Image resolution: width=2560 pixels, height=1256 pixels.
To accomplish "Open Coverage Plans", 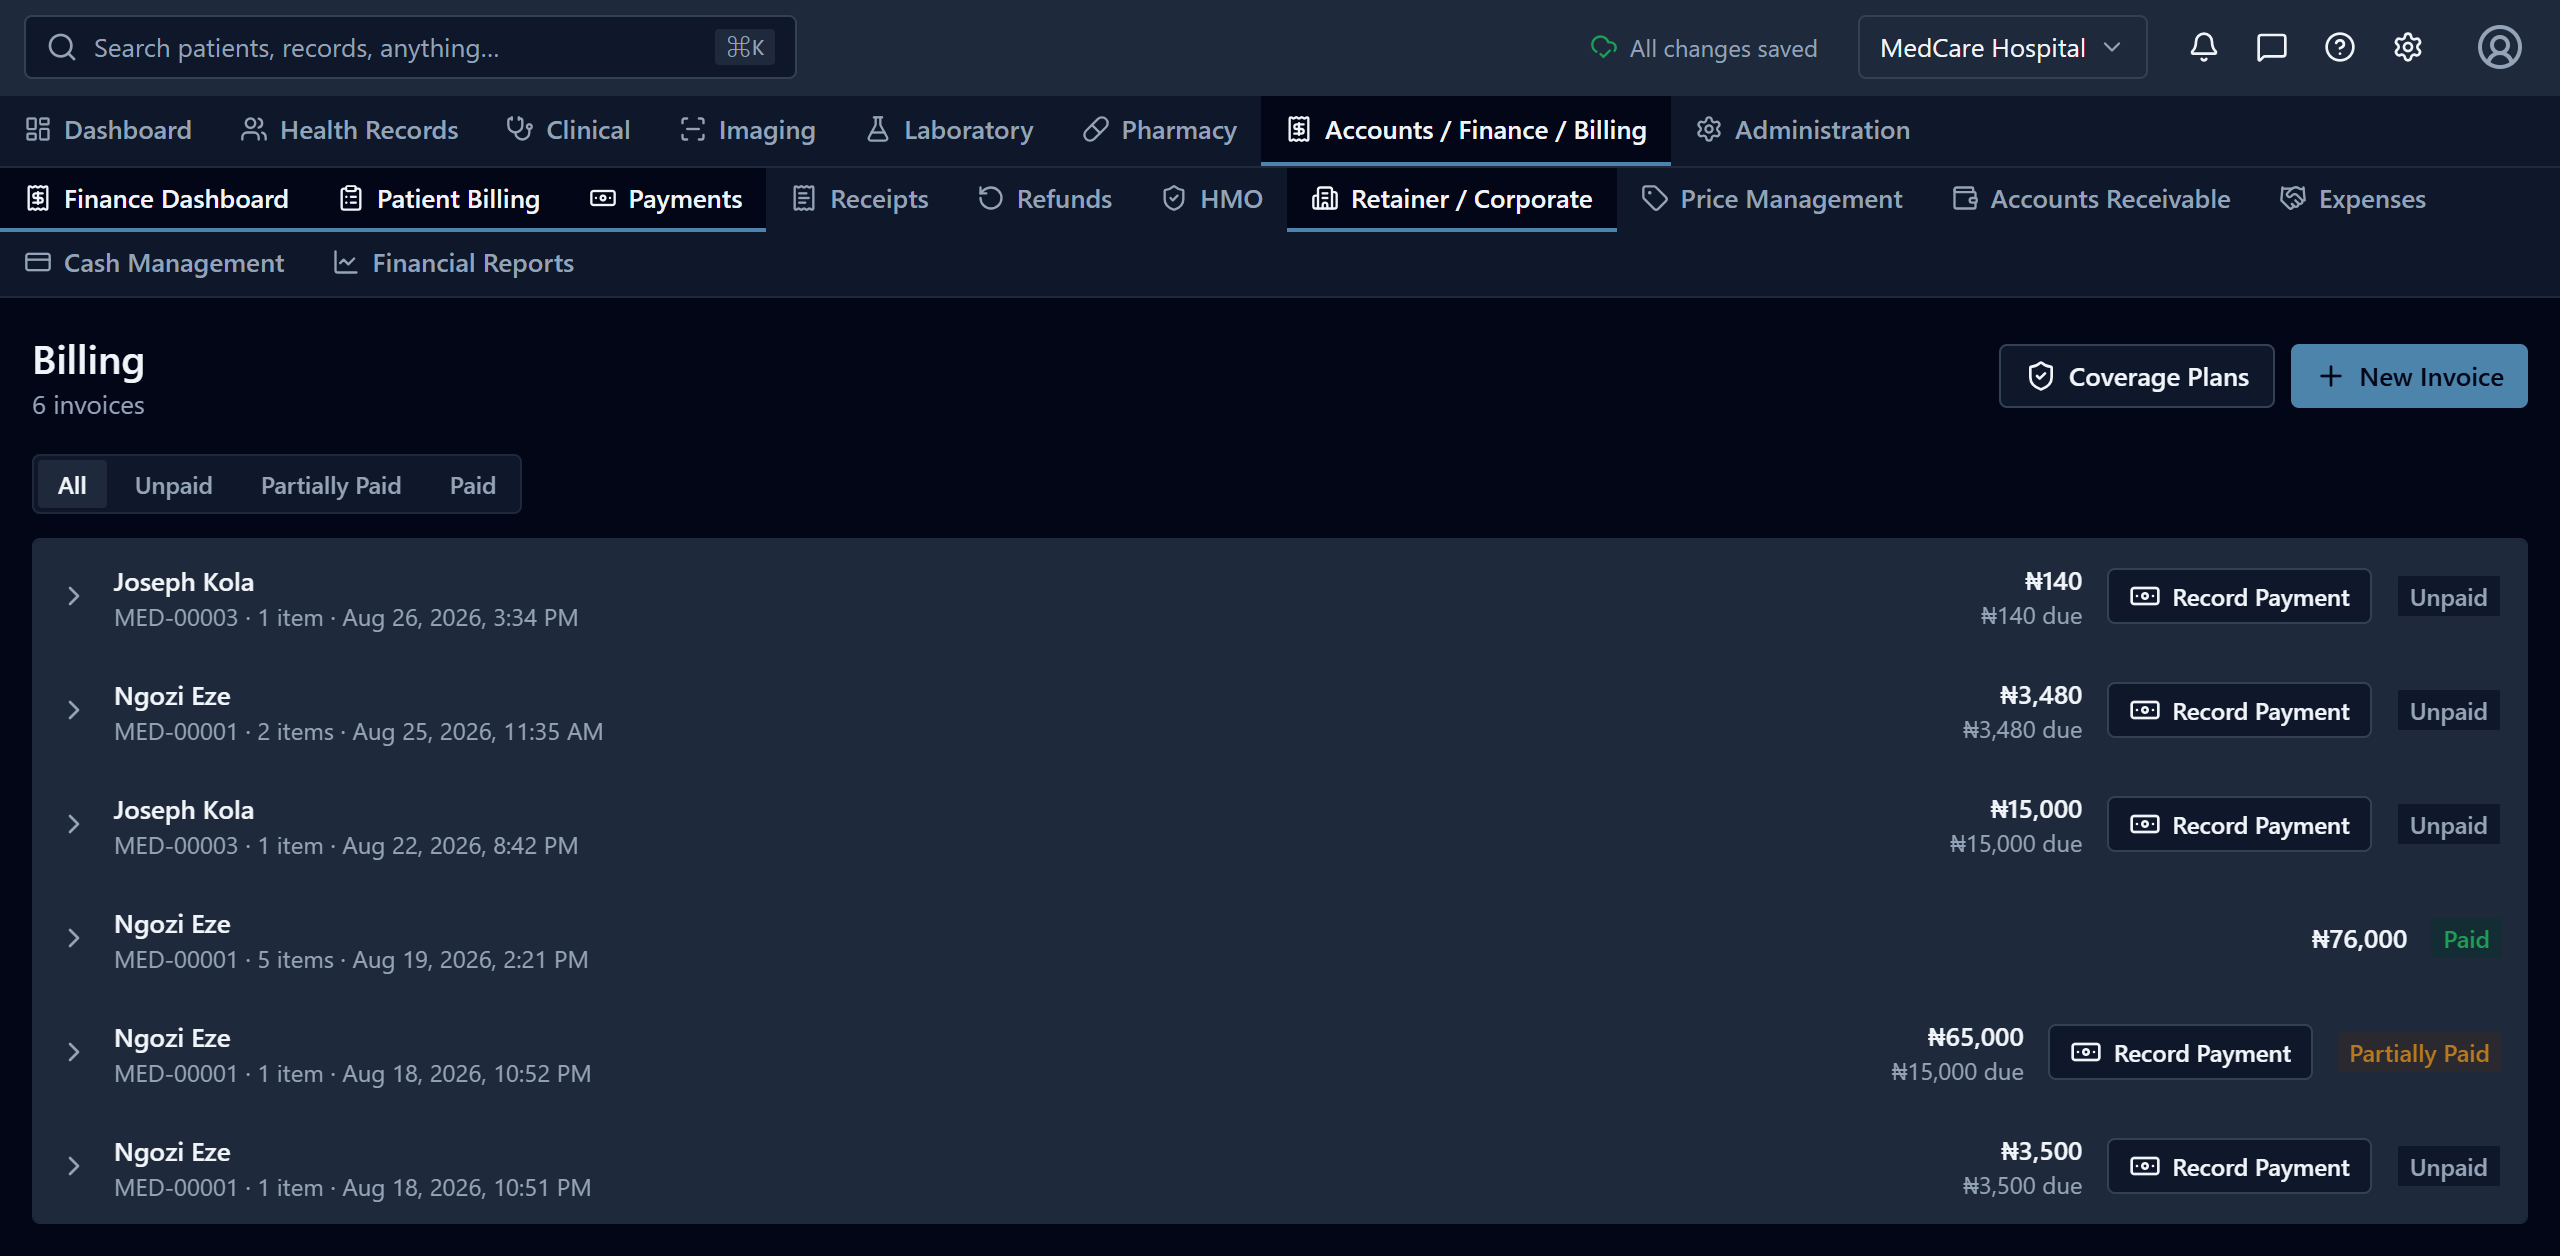I will 2137,376.
